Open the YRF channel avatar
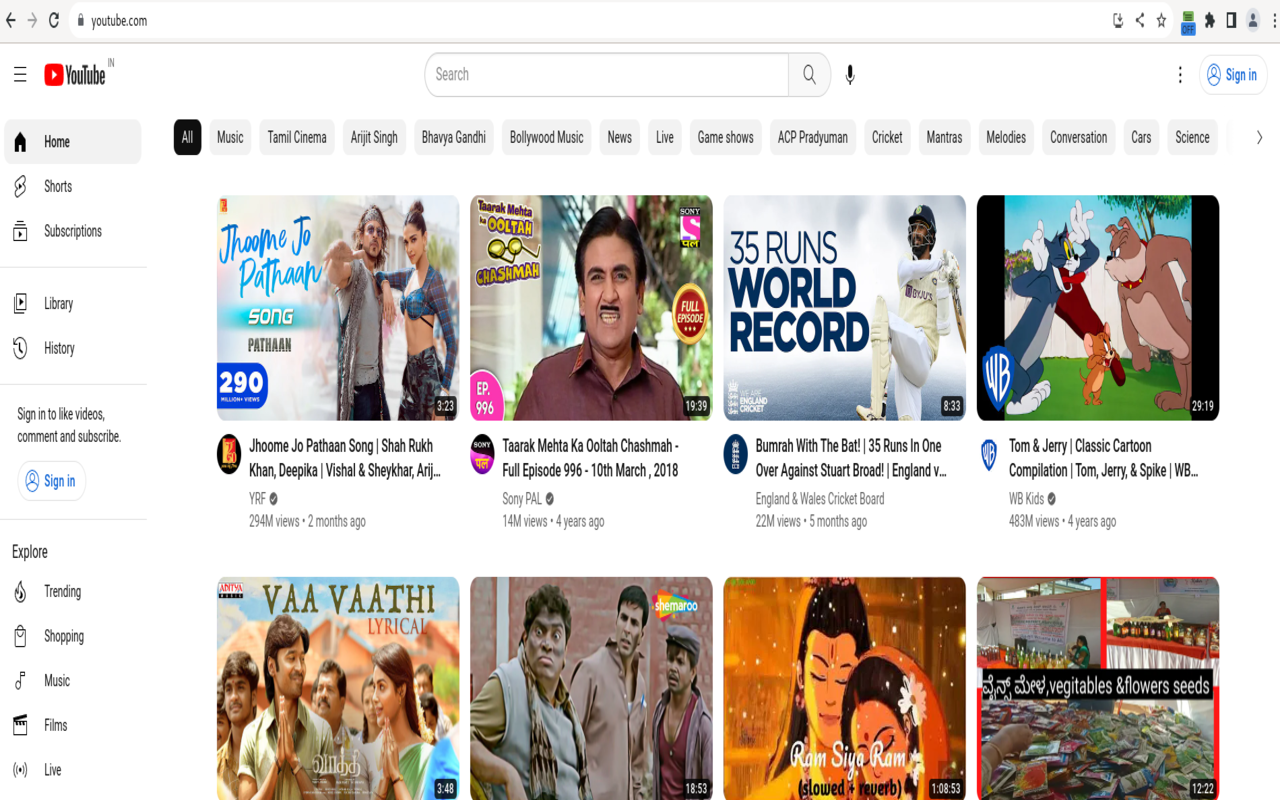The height and width of the screenshot is (800, 1280). click(x=229, y=454)
